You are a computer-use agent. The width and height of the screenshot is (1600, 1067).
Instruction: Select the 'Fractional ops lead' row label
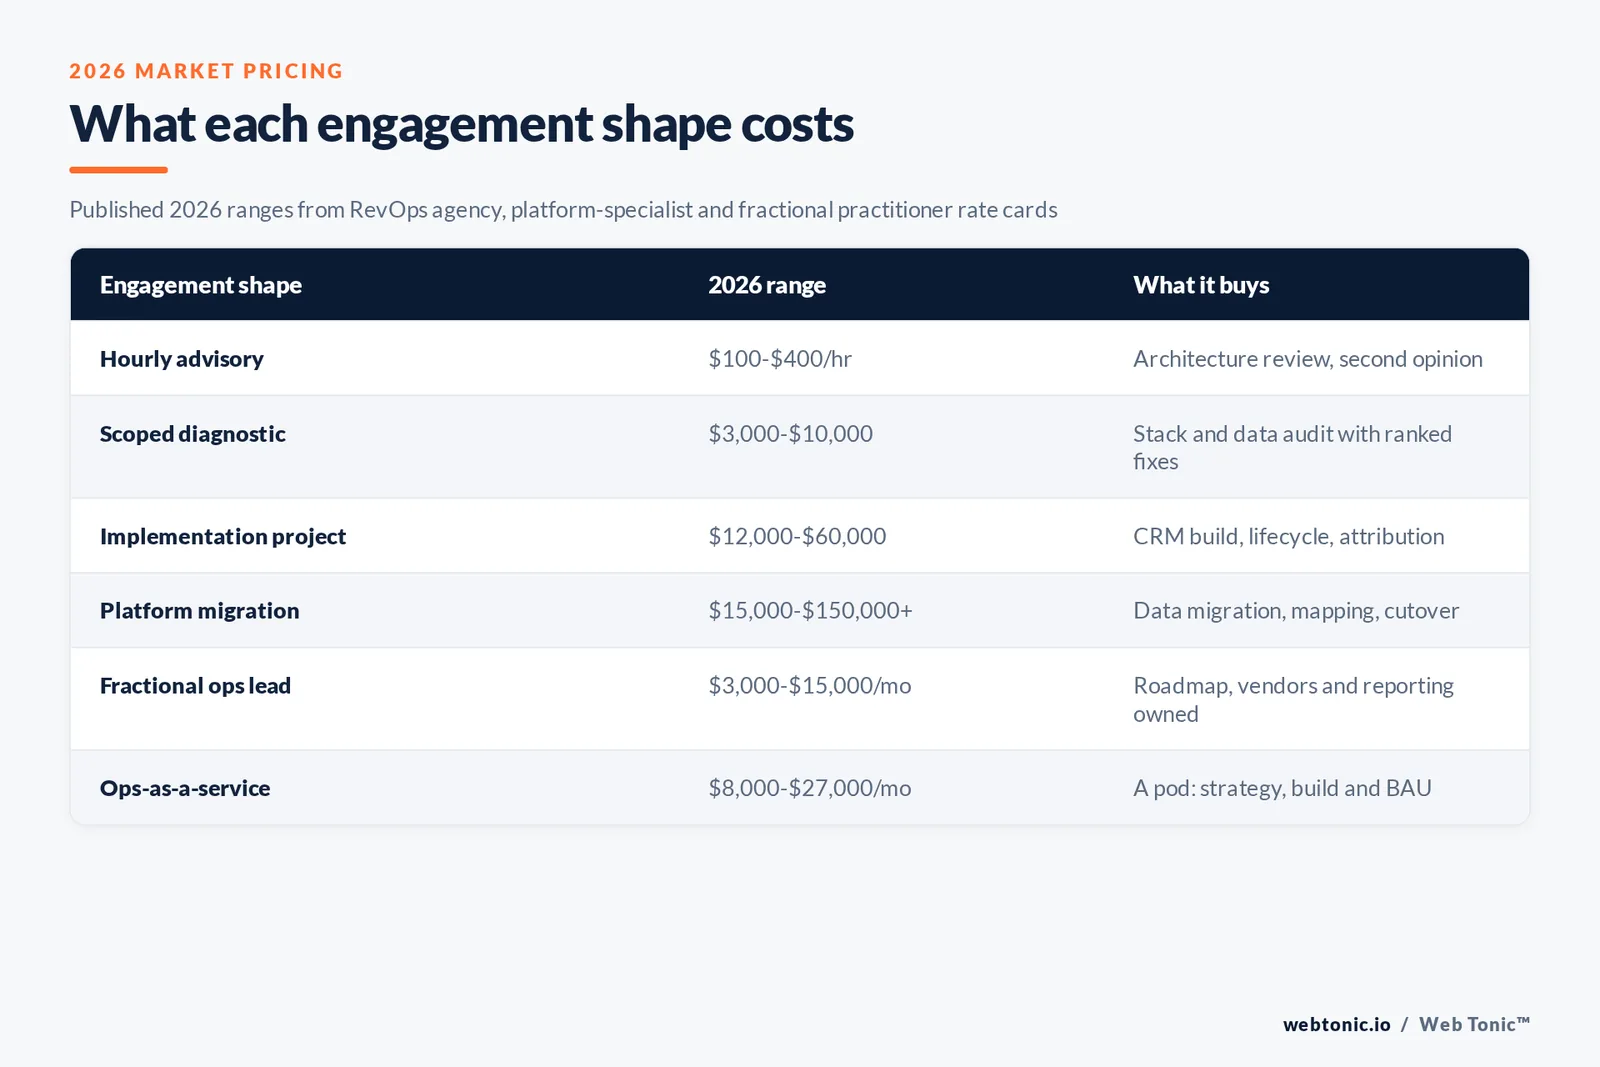pyautogui.click(x=196, y=686)
